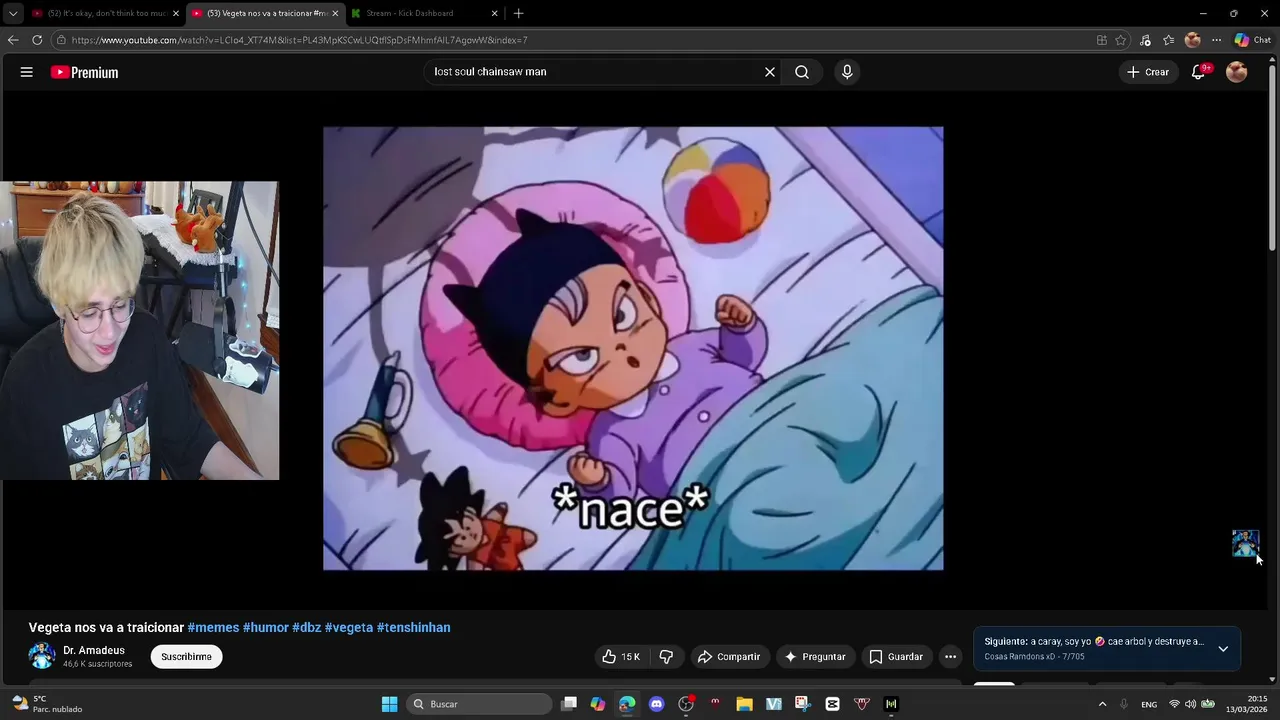Switch to Edge browser in taskbar
1280x720 pixels.
click(627, 704)
